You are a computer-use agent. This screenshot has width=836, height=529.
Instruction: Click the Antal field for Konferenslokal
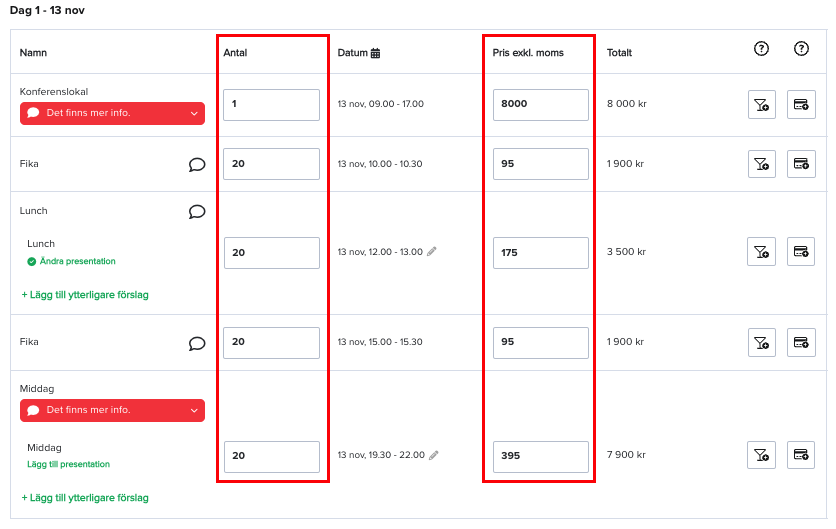tap(271, 105)
